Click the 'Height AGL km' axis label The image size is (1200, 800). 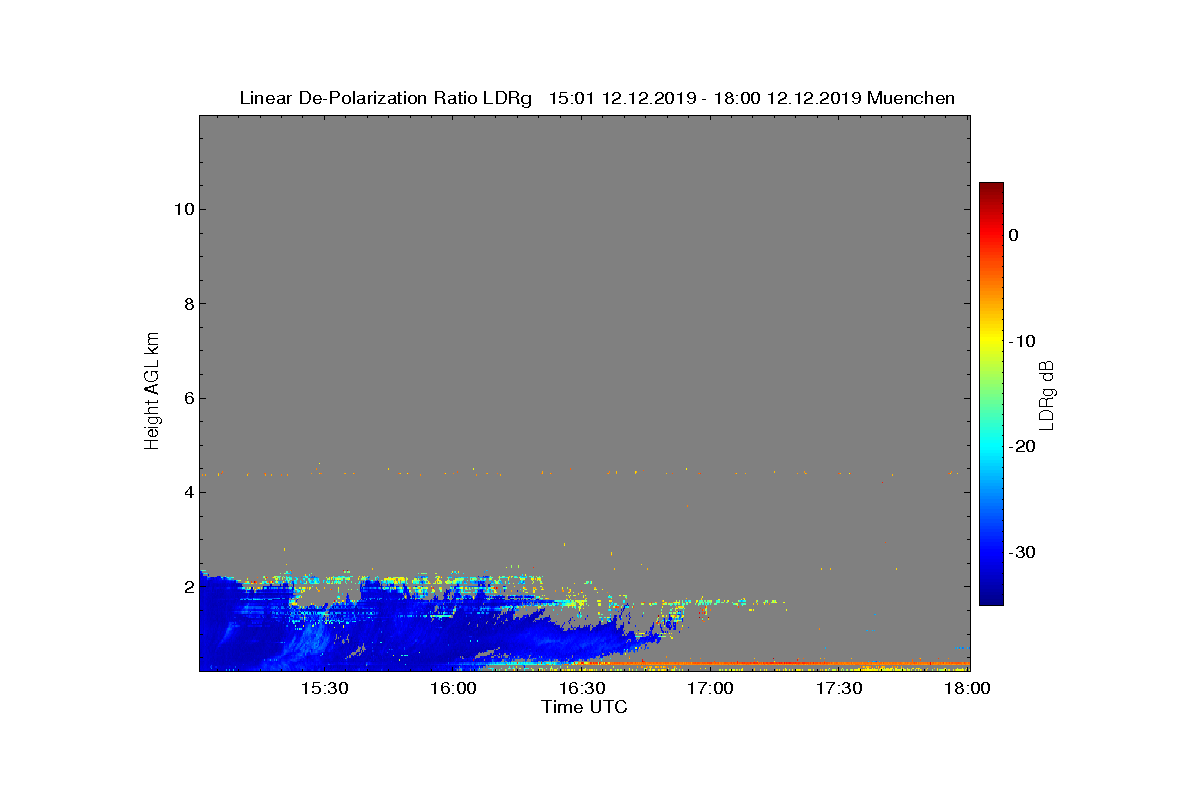click(x=152, y=393)
